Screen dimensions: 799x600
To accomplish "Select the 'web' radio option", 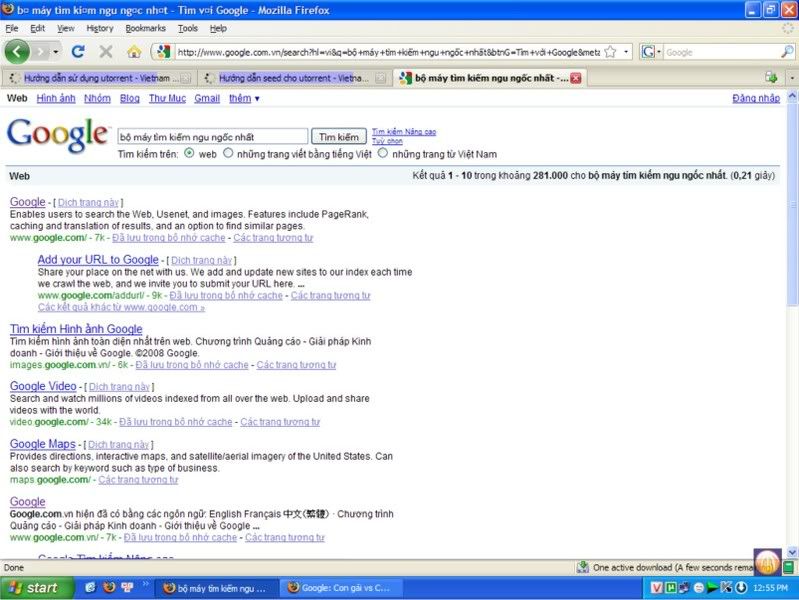I will coord(189,154).
